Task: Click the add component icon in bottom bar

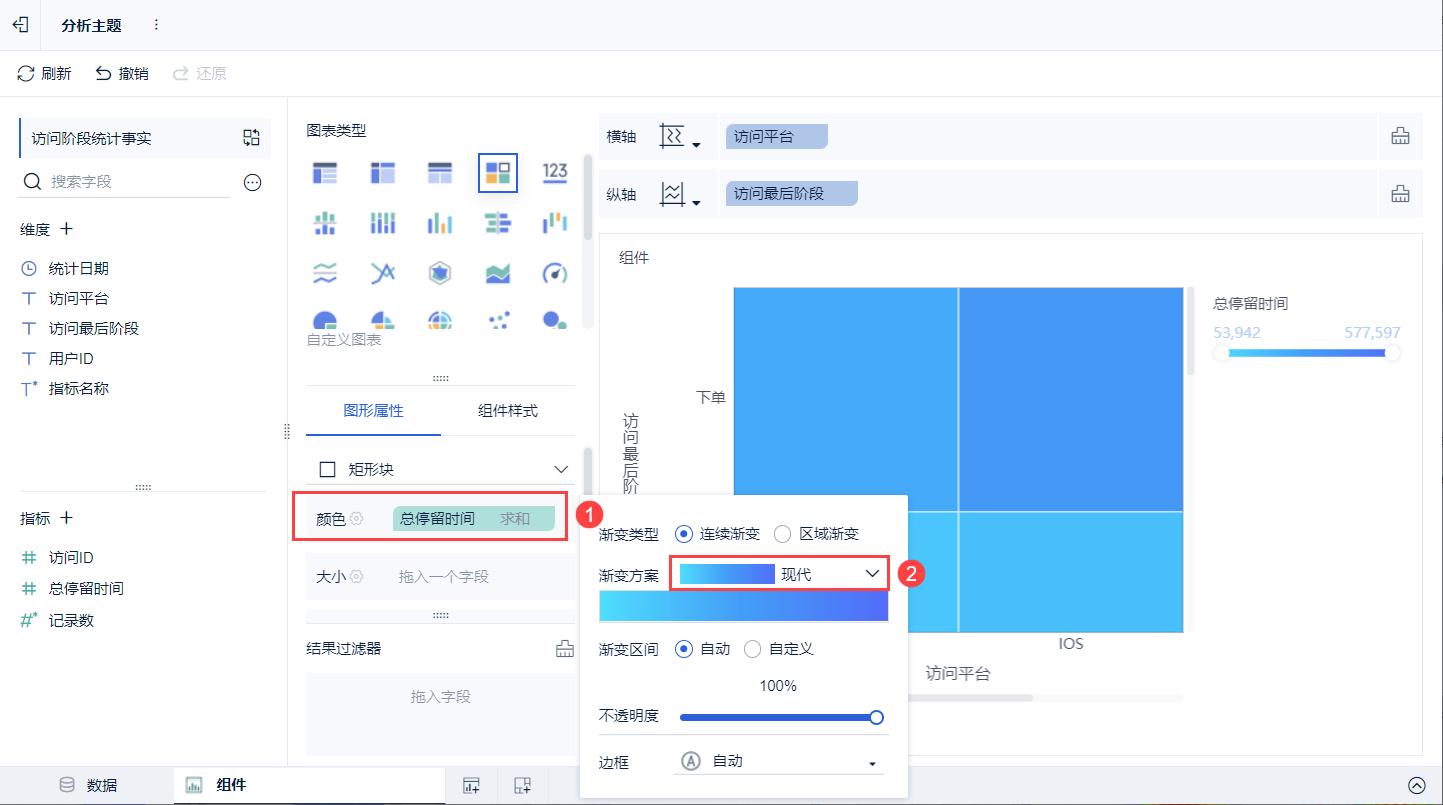Action: tap(471, 785)
